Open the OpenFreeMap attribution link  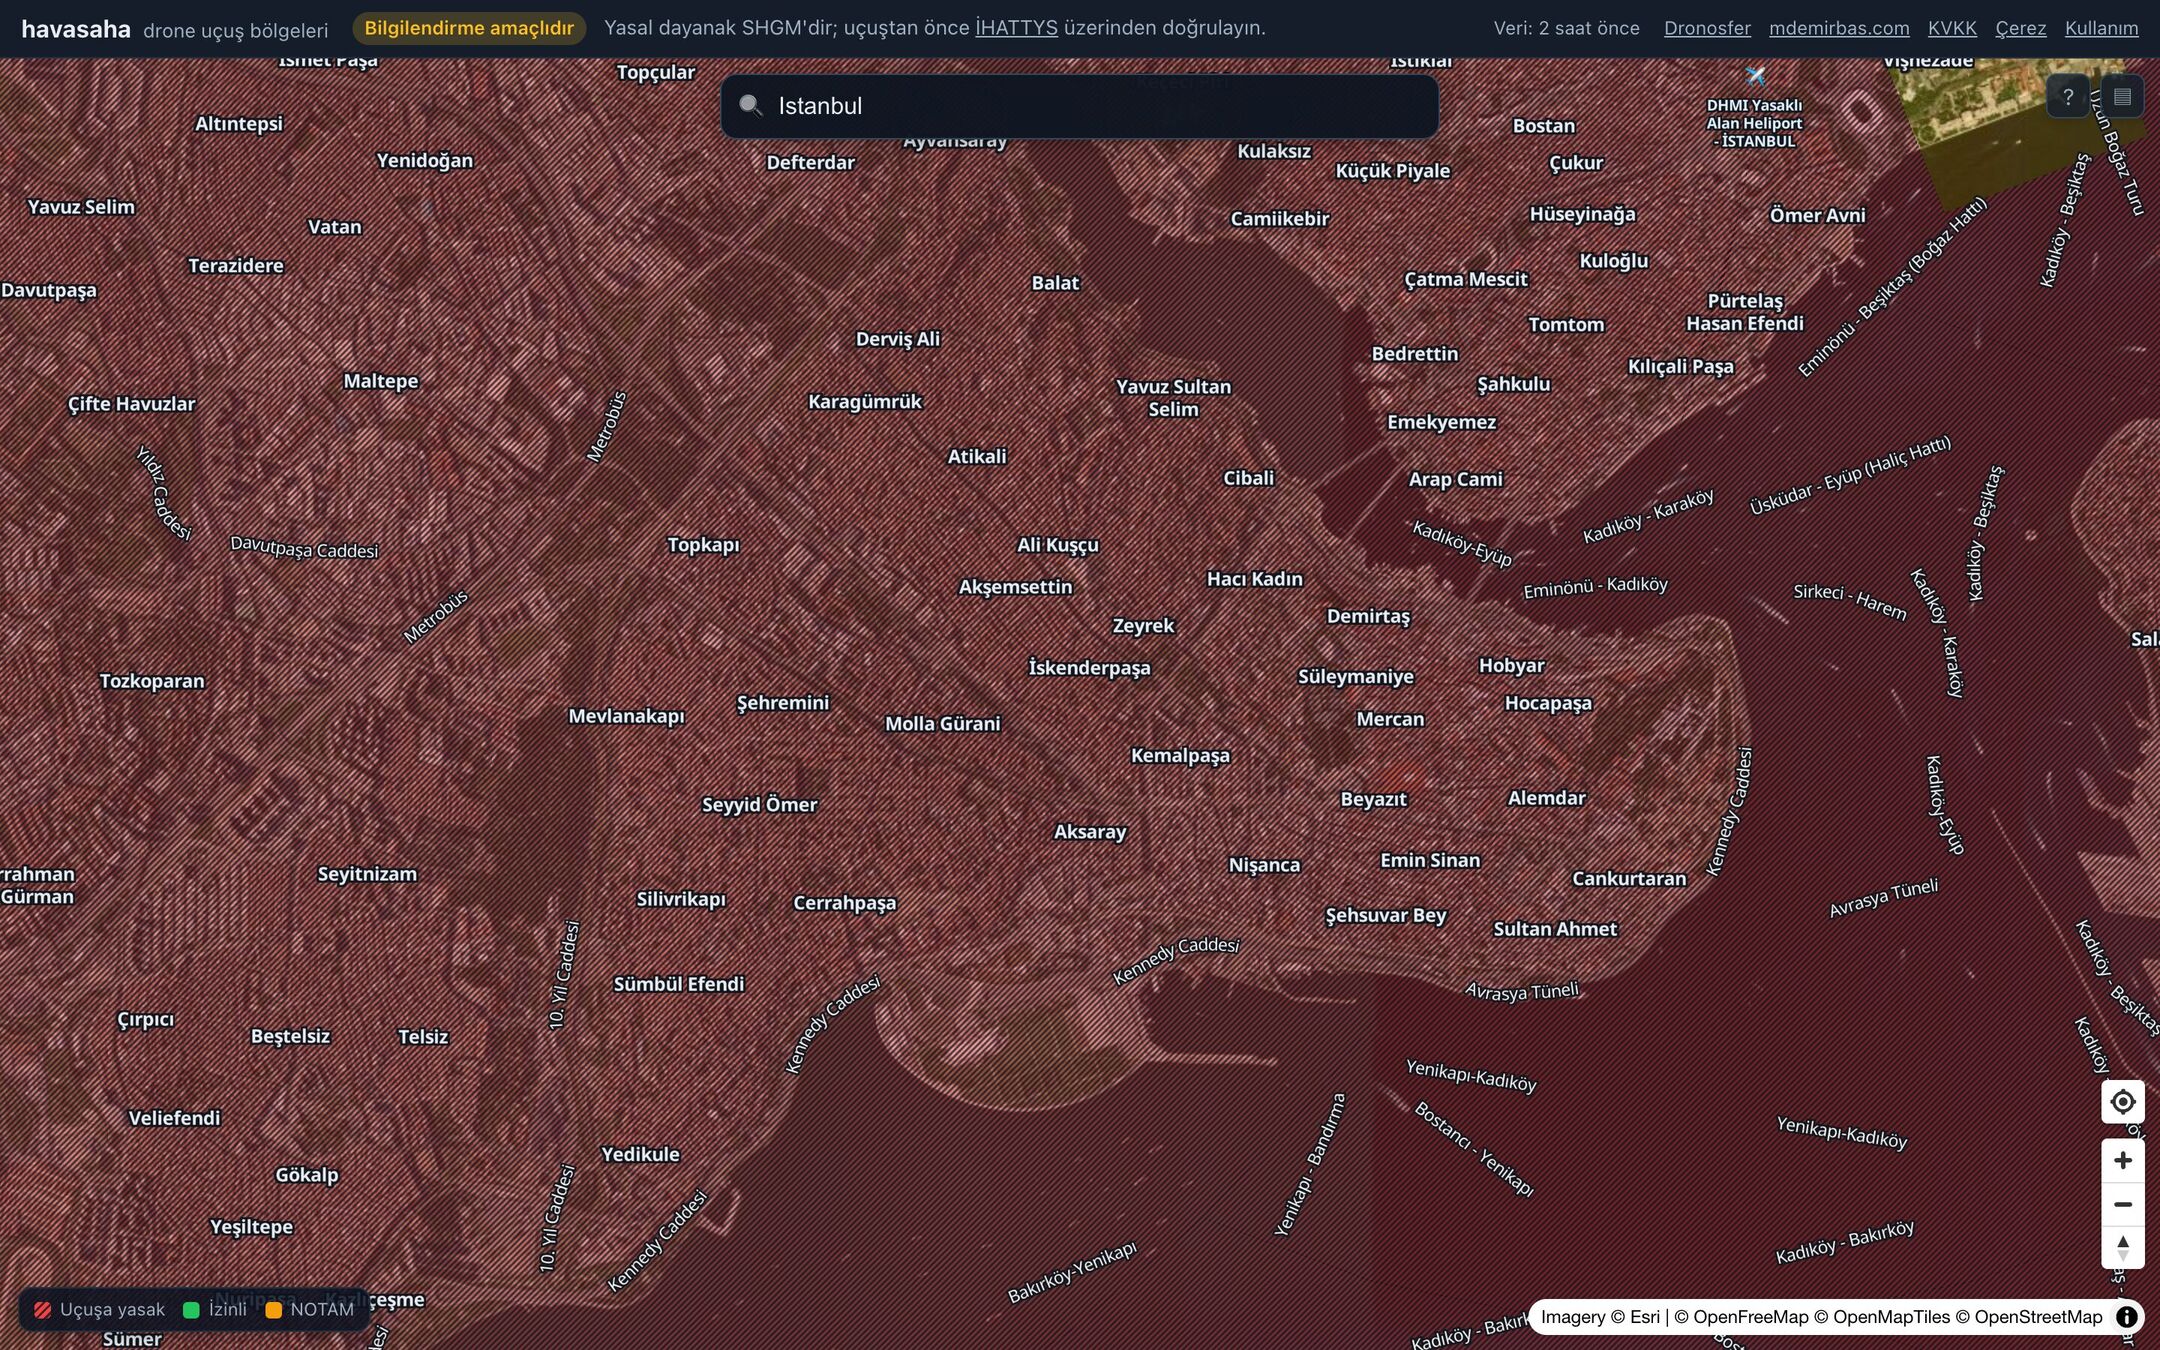click(x=1742, y=1317)
